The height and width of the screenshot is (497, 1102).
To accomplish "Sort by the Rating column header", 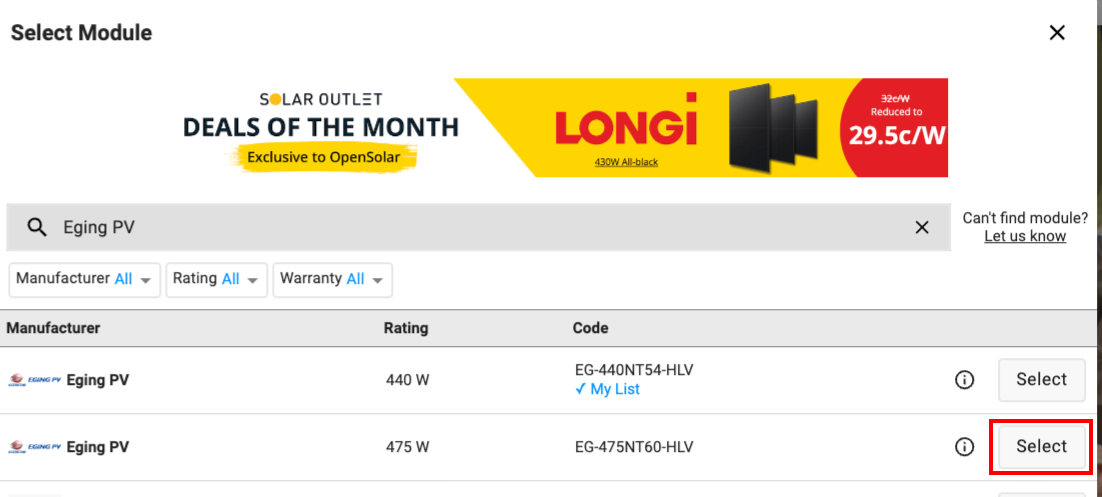I will 406,328.
